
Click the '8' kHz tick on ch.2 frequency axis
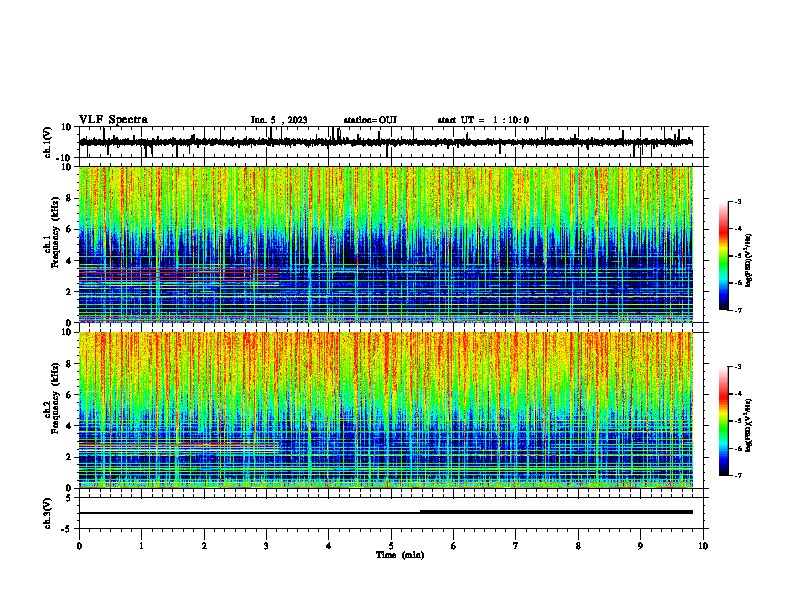(x=70, y=364)
